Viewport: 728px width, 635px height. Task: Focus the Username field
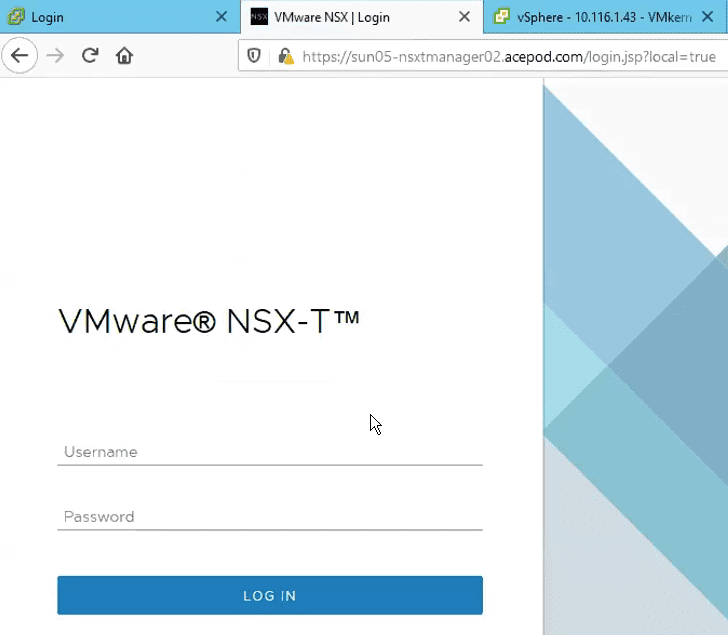[x=270, y=452]
